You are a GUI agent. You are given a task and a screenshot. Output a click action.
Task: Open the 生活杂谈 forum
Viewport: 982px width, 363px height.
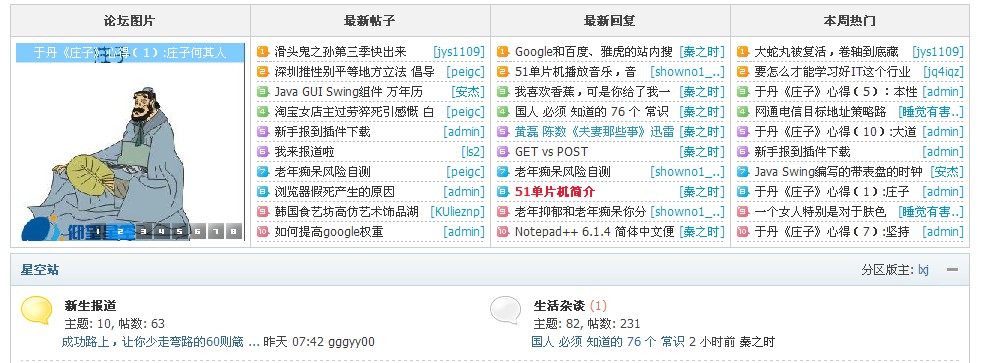[559, 306]
